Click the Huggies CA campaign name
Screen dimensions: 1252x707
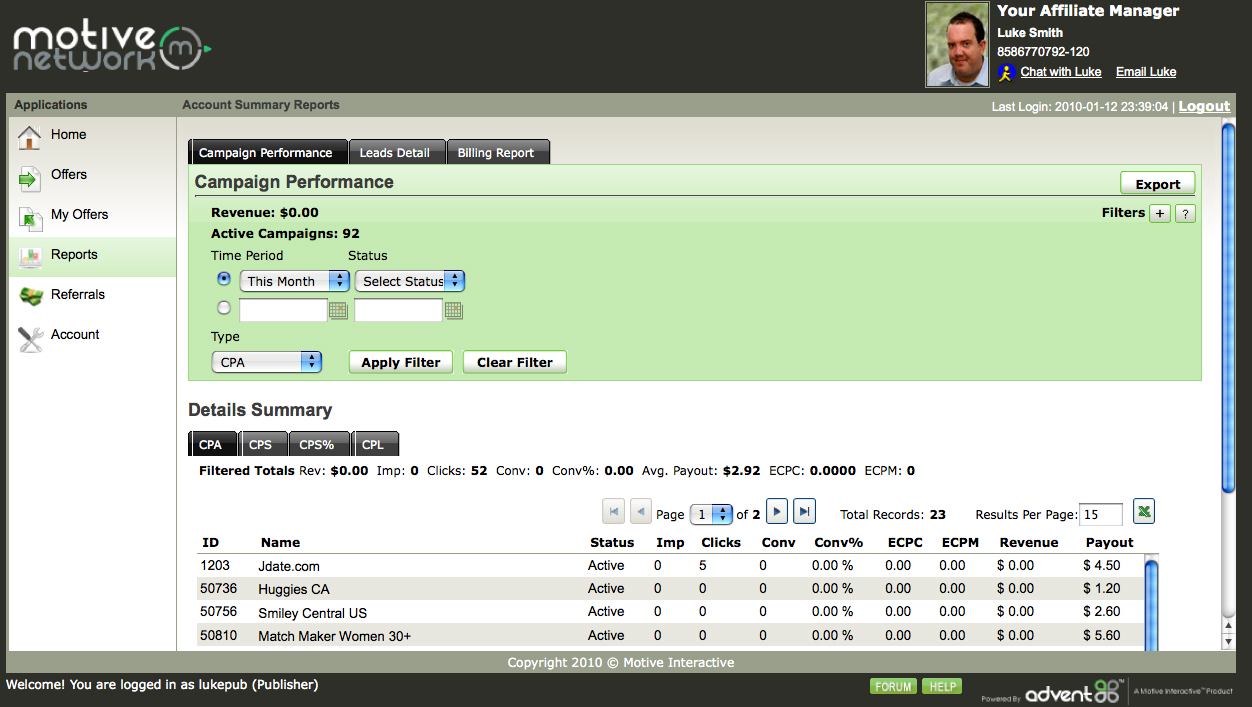[x=294, y=589]
